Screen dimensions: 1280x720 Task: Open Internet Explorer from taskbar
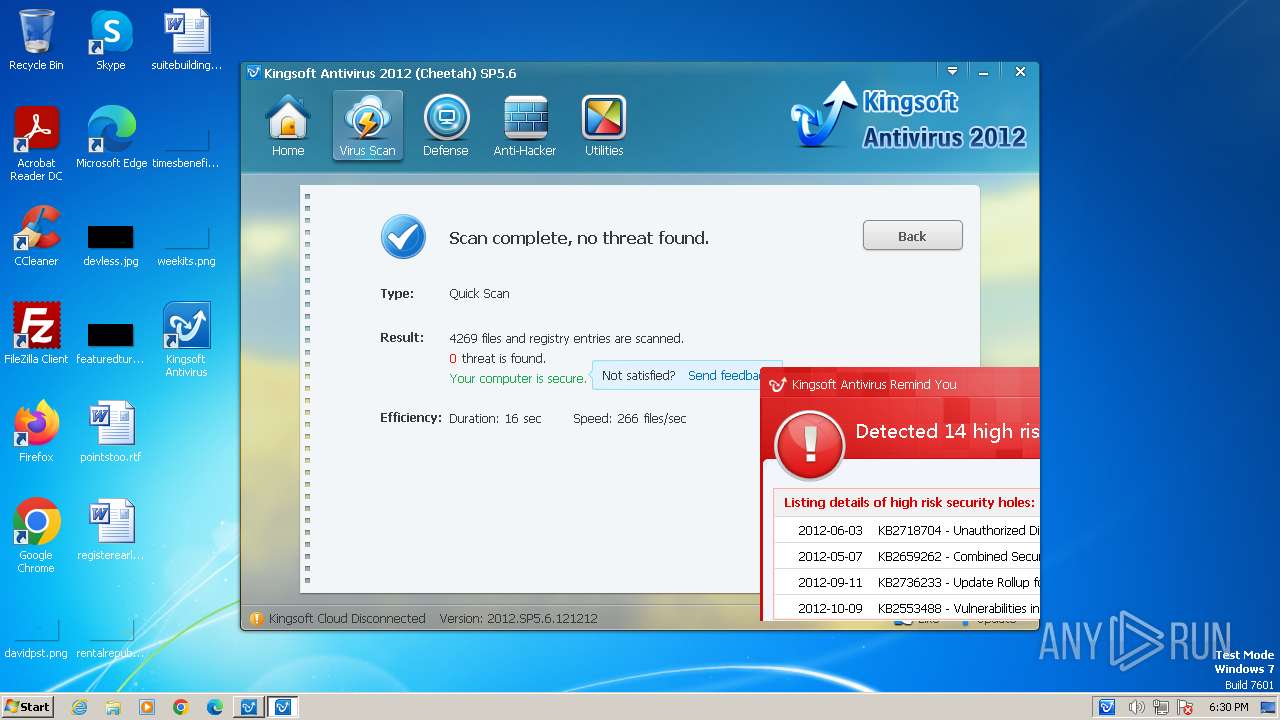pos(79,707)
